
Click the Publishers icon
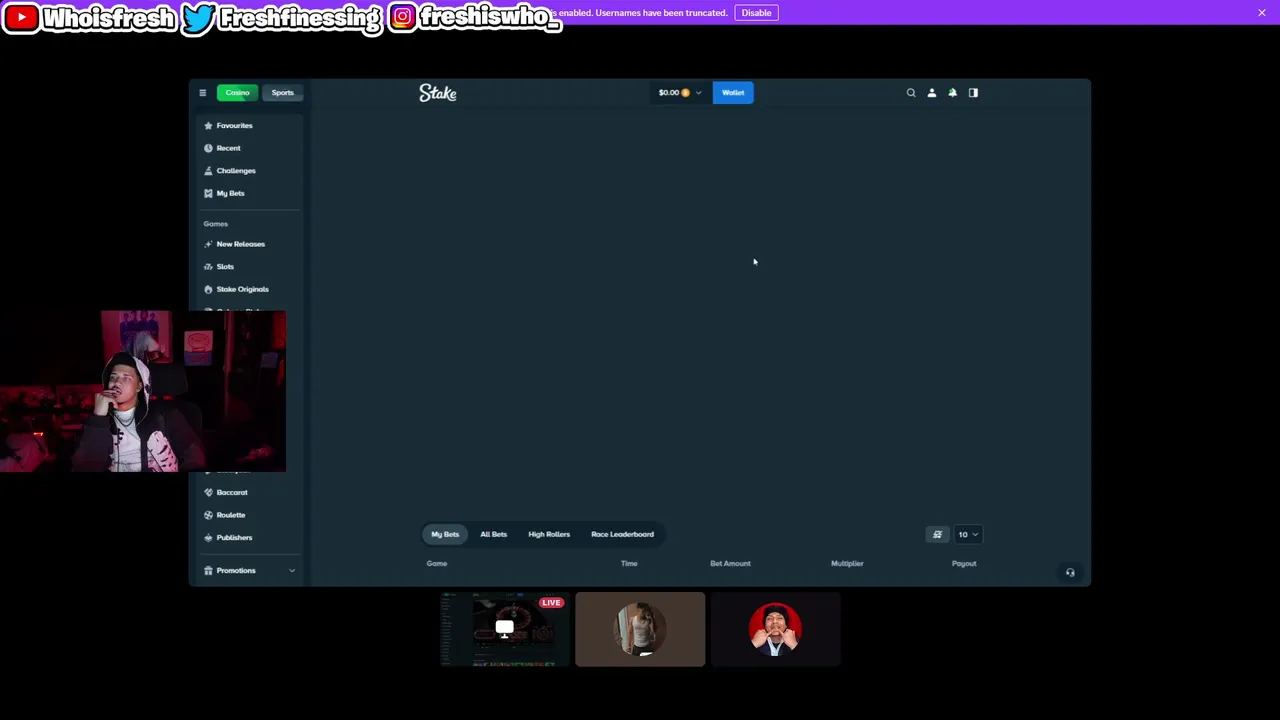[x=208, y=538]
